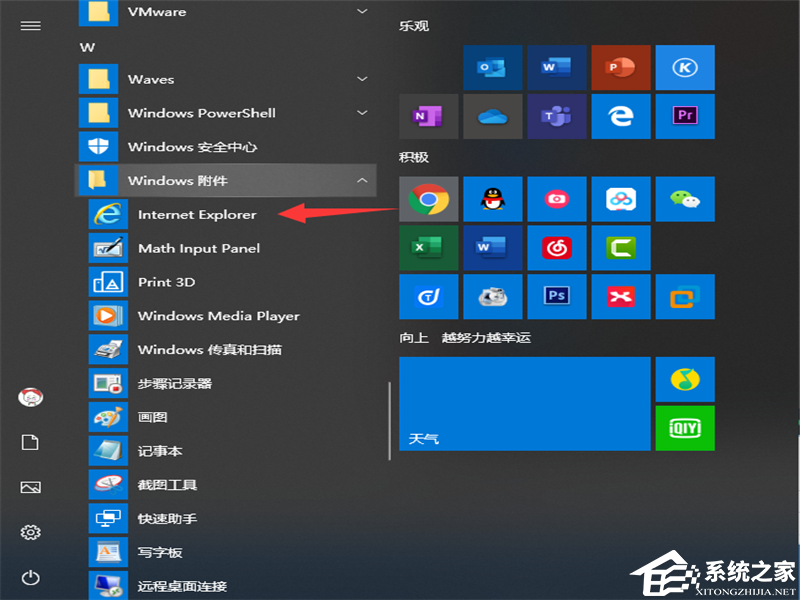Open the PowerPoint tile
The width and height of the screenshot is (800, 600).
coord(620,67)
